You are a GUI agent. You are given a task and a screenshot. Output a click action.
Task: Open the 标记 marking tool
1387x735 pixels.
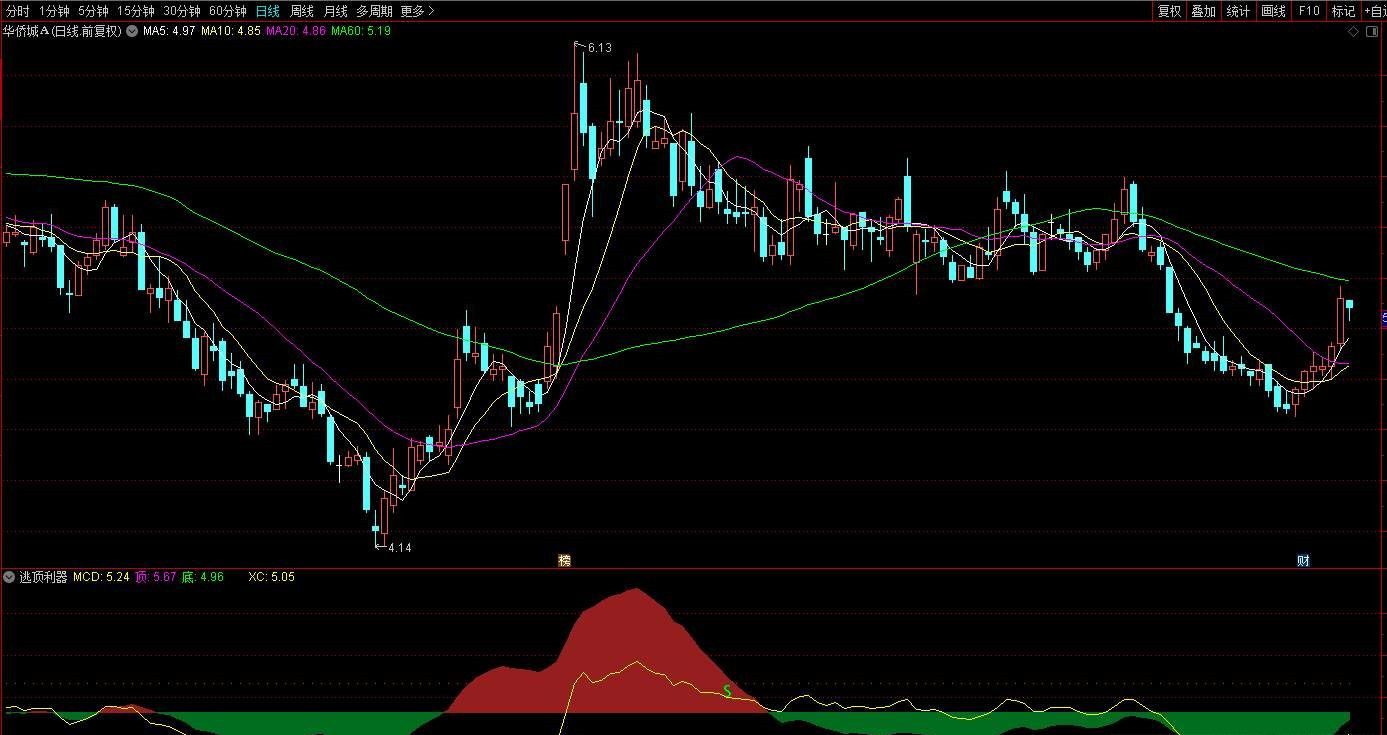click(x=1343, y=11)
